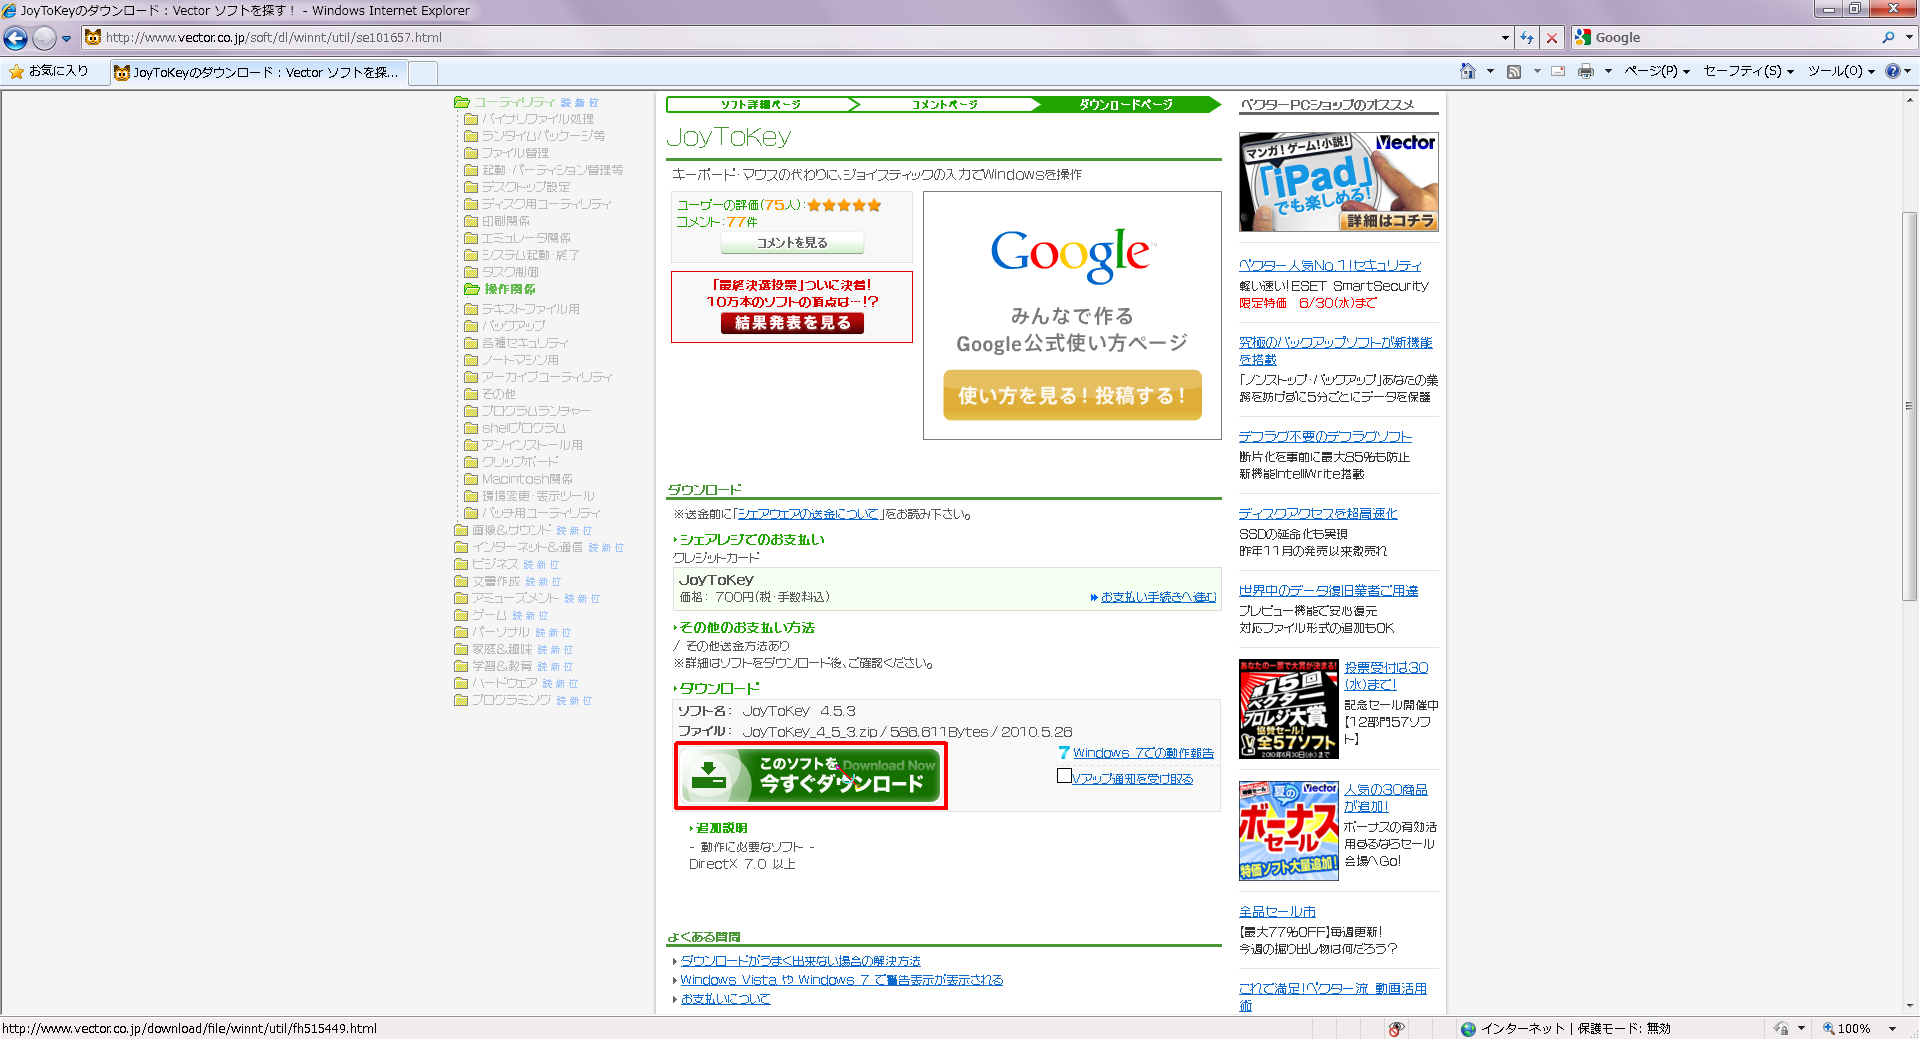
Task: Switch to the コメントページ step tab
Action: [x=944, y=104]
